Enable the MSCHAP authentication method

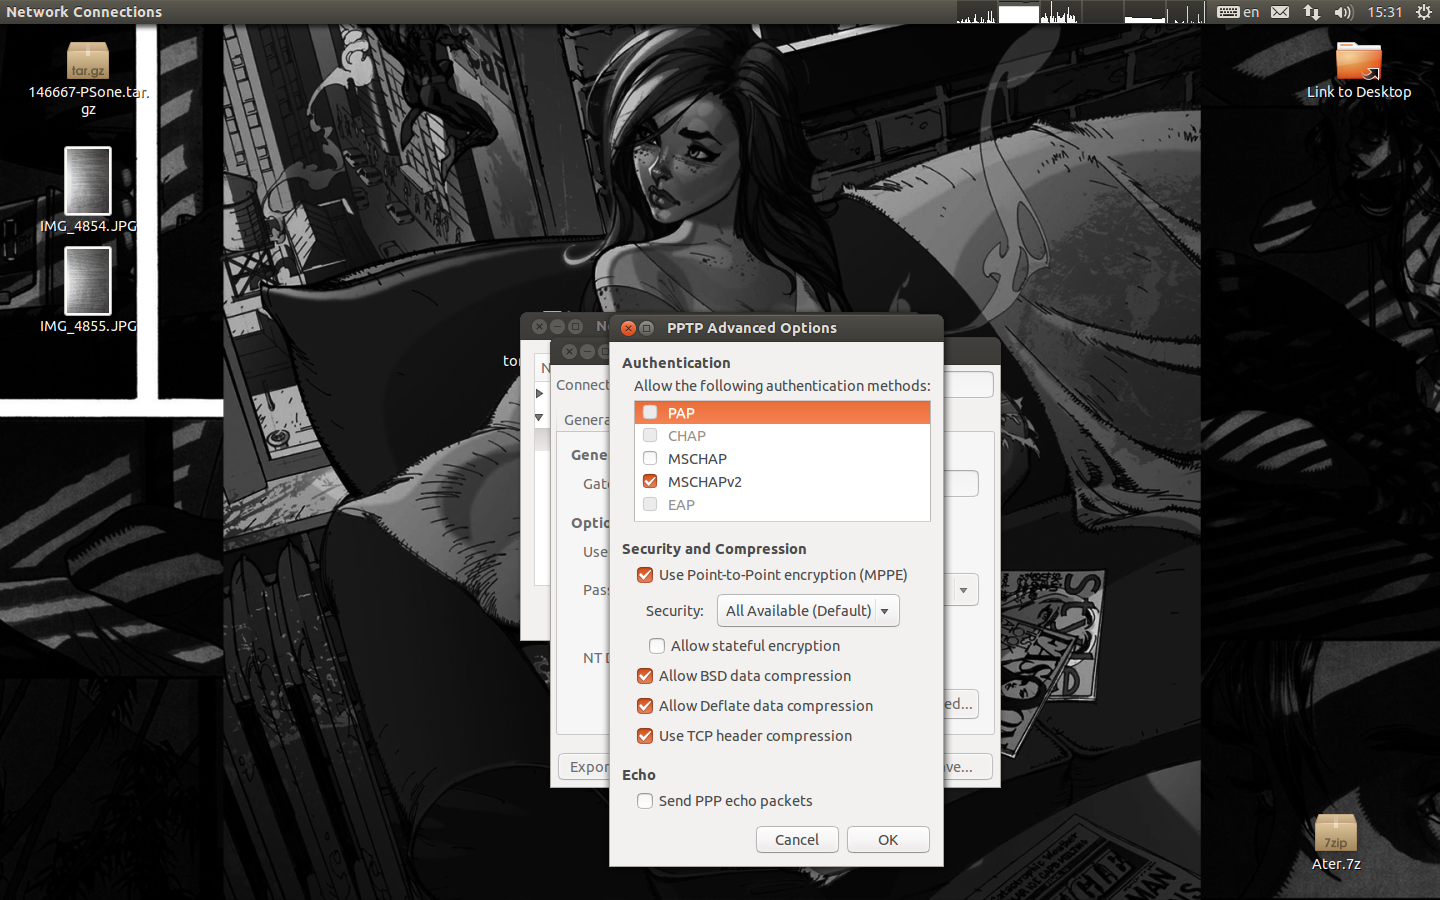click(x=650, y=459)
